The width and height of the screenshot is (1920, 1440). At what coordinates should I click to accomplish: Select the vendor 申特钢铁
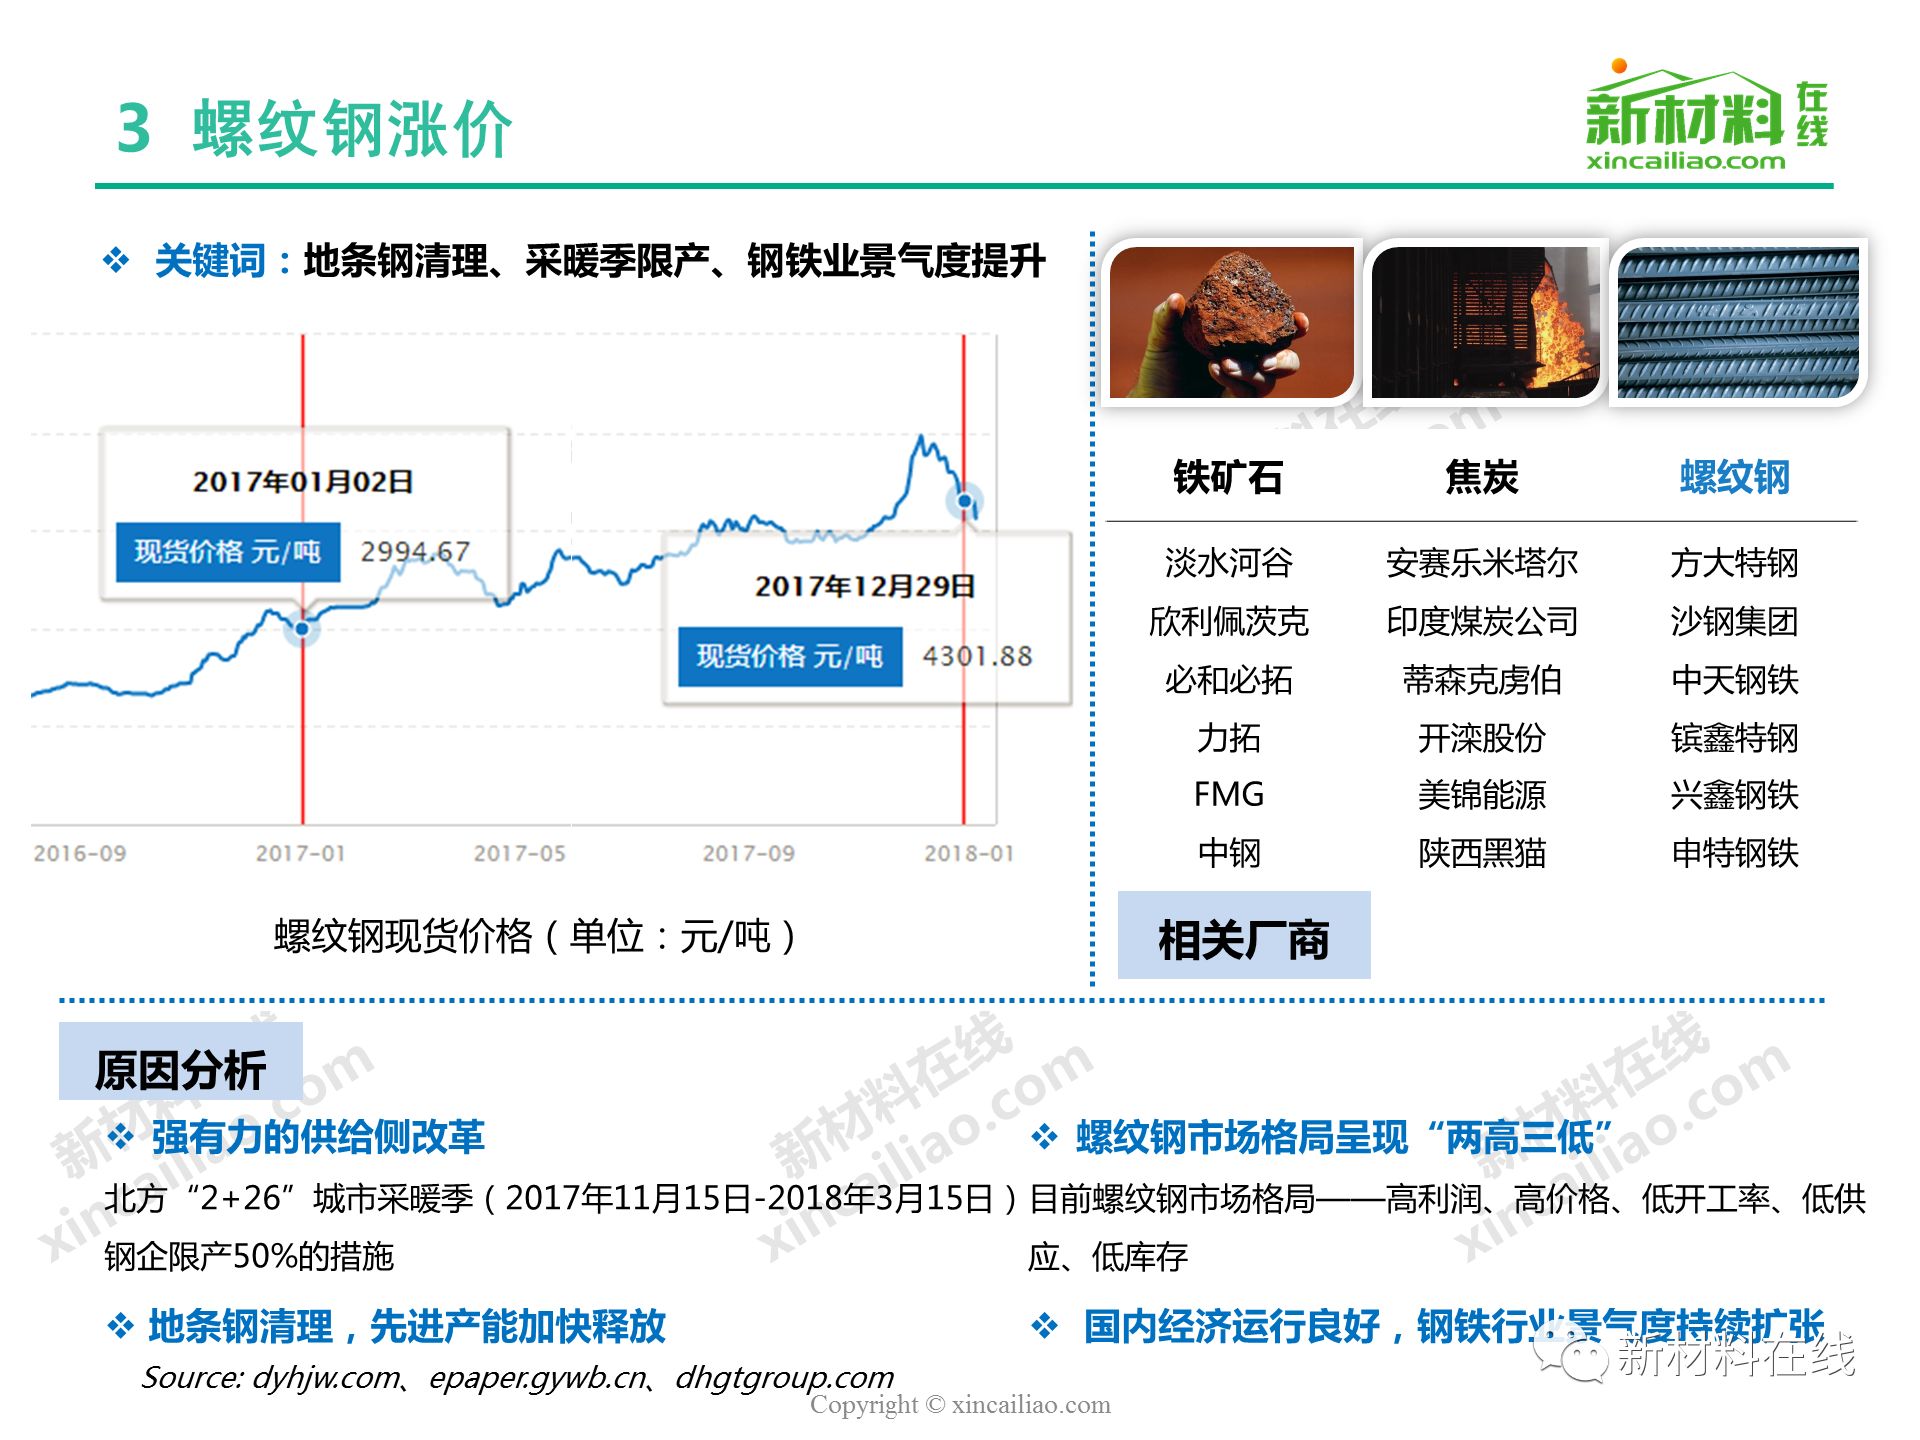tap(1735, 853)
